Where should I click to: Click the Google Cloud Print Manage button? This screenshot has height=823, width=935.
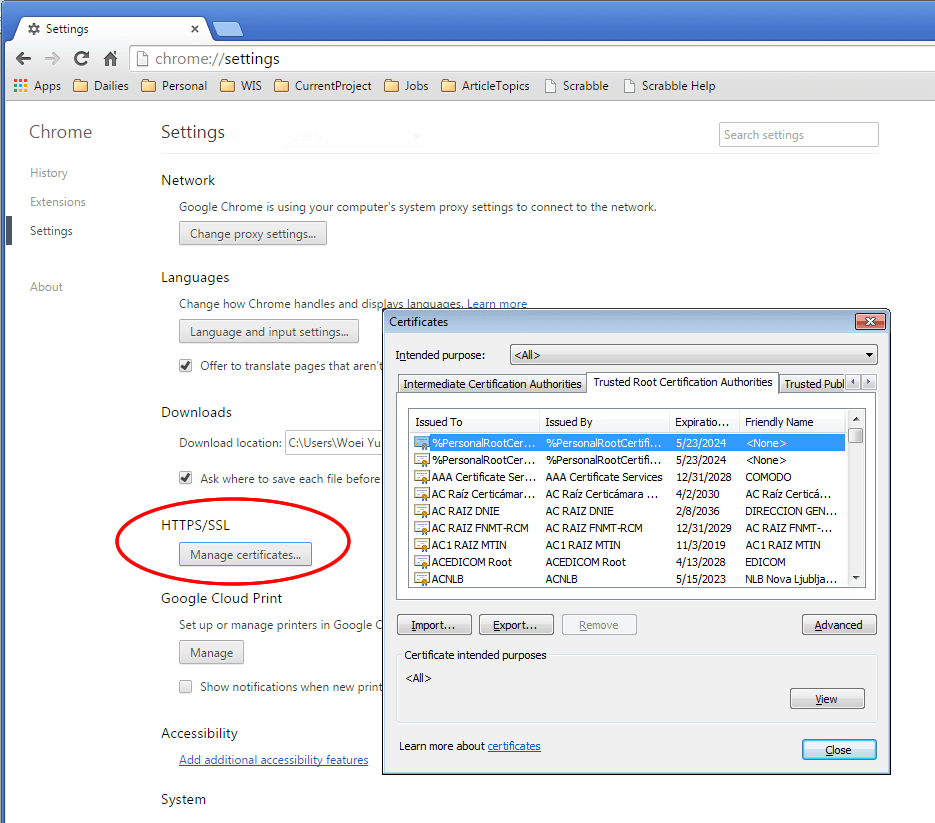(211, 652)
